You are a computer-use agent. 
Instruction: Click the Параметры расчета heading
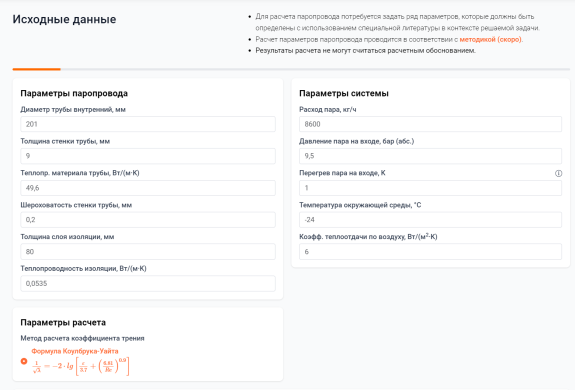click(63, 323)
